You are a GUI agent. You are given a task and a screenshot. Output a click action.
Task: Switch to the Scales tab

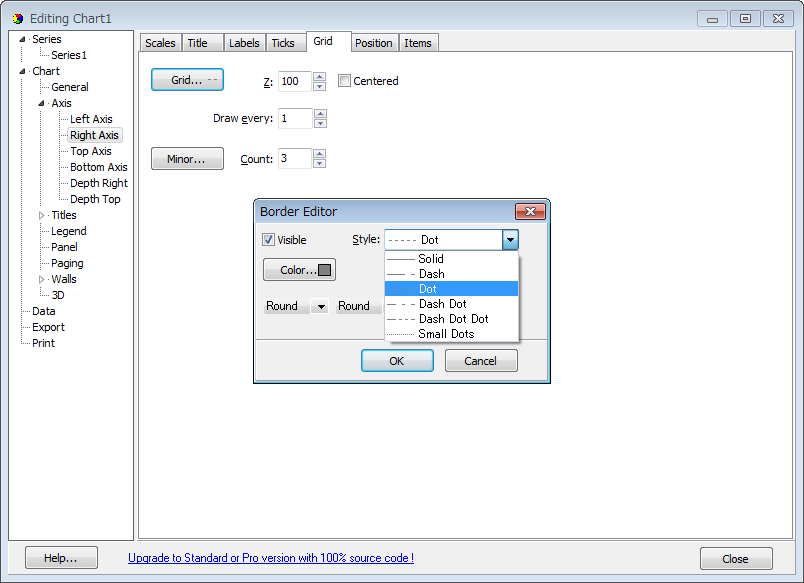[160, 42]
